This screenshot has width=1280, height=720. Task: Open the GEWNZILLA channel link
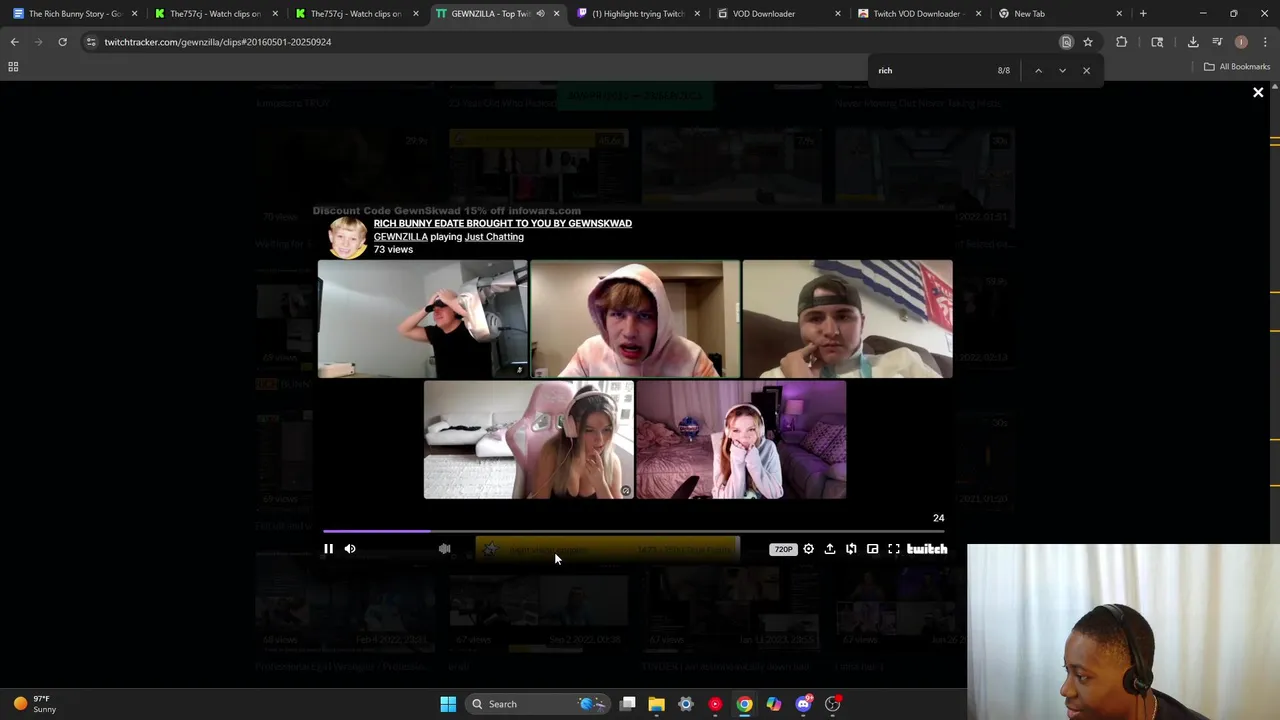pyautogui.click(x=400, y=237)
